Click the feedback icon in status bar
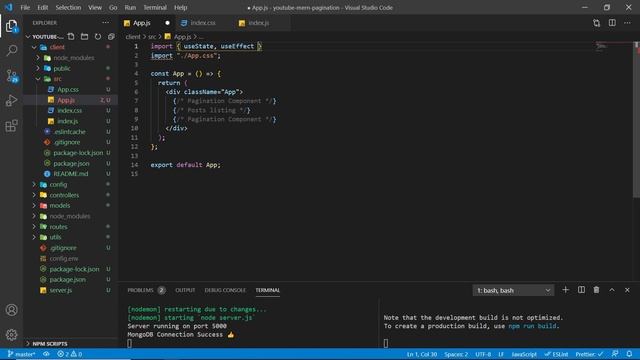 click(615, 354)
